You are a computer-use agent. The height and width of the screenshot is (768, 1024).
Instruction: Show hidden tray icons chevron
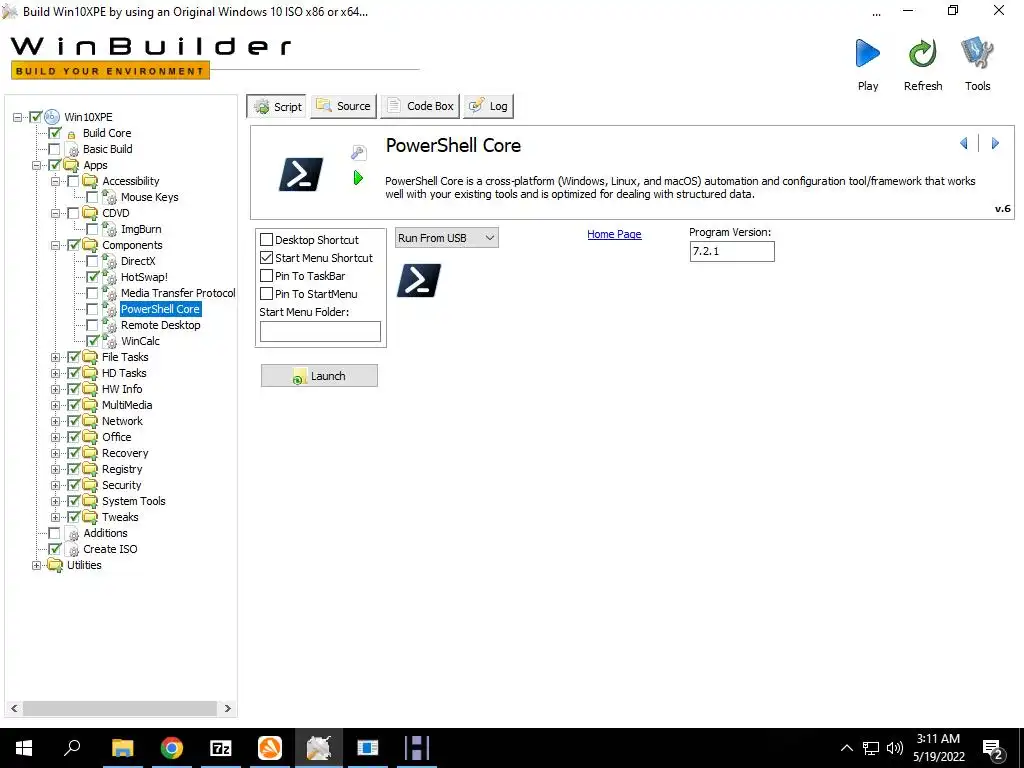point(846,748)
